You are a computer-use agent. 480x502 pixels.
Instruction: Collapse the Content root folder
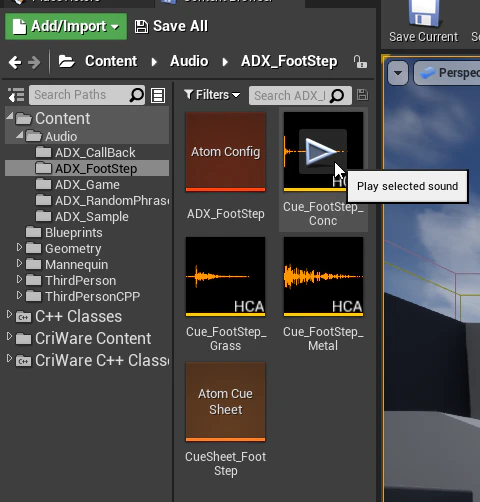coord(10,116)
